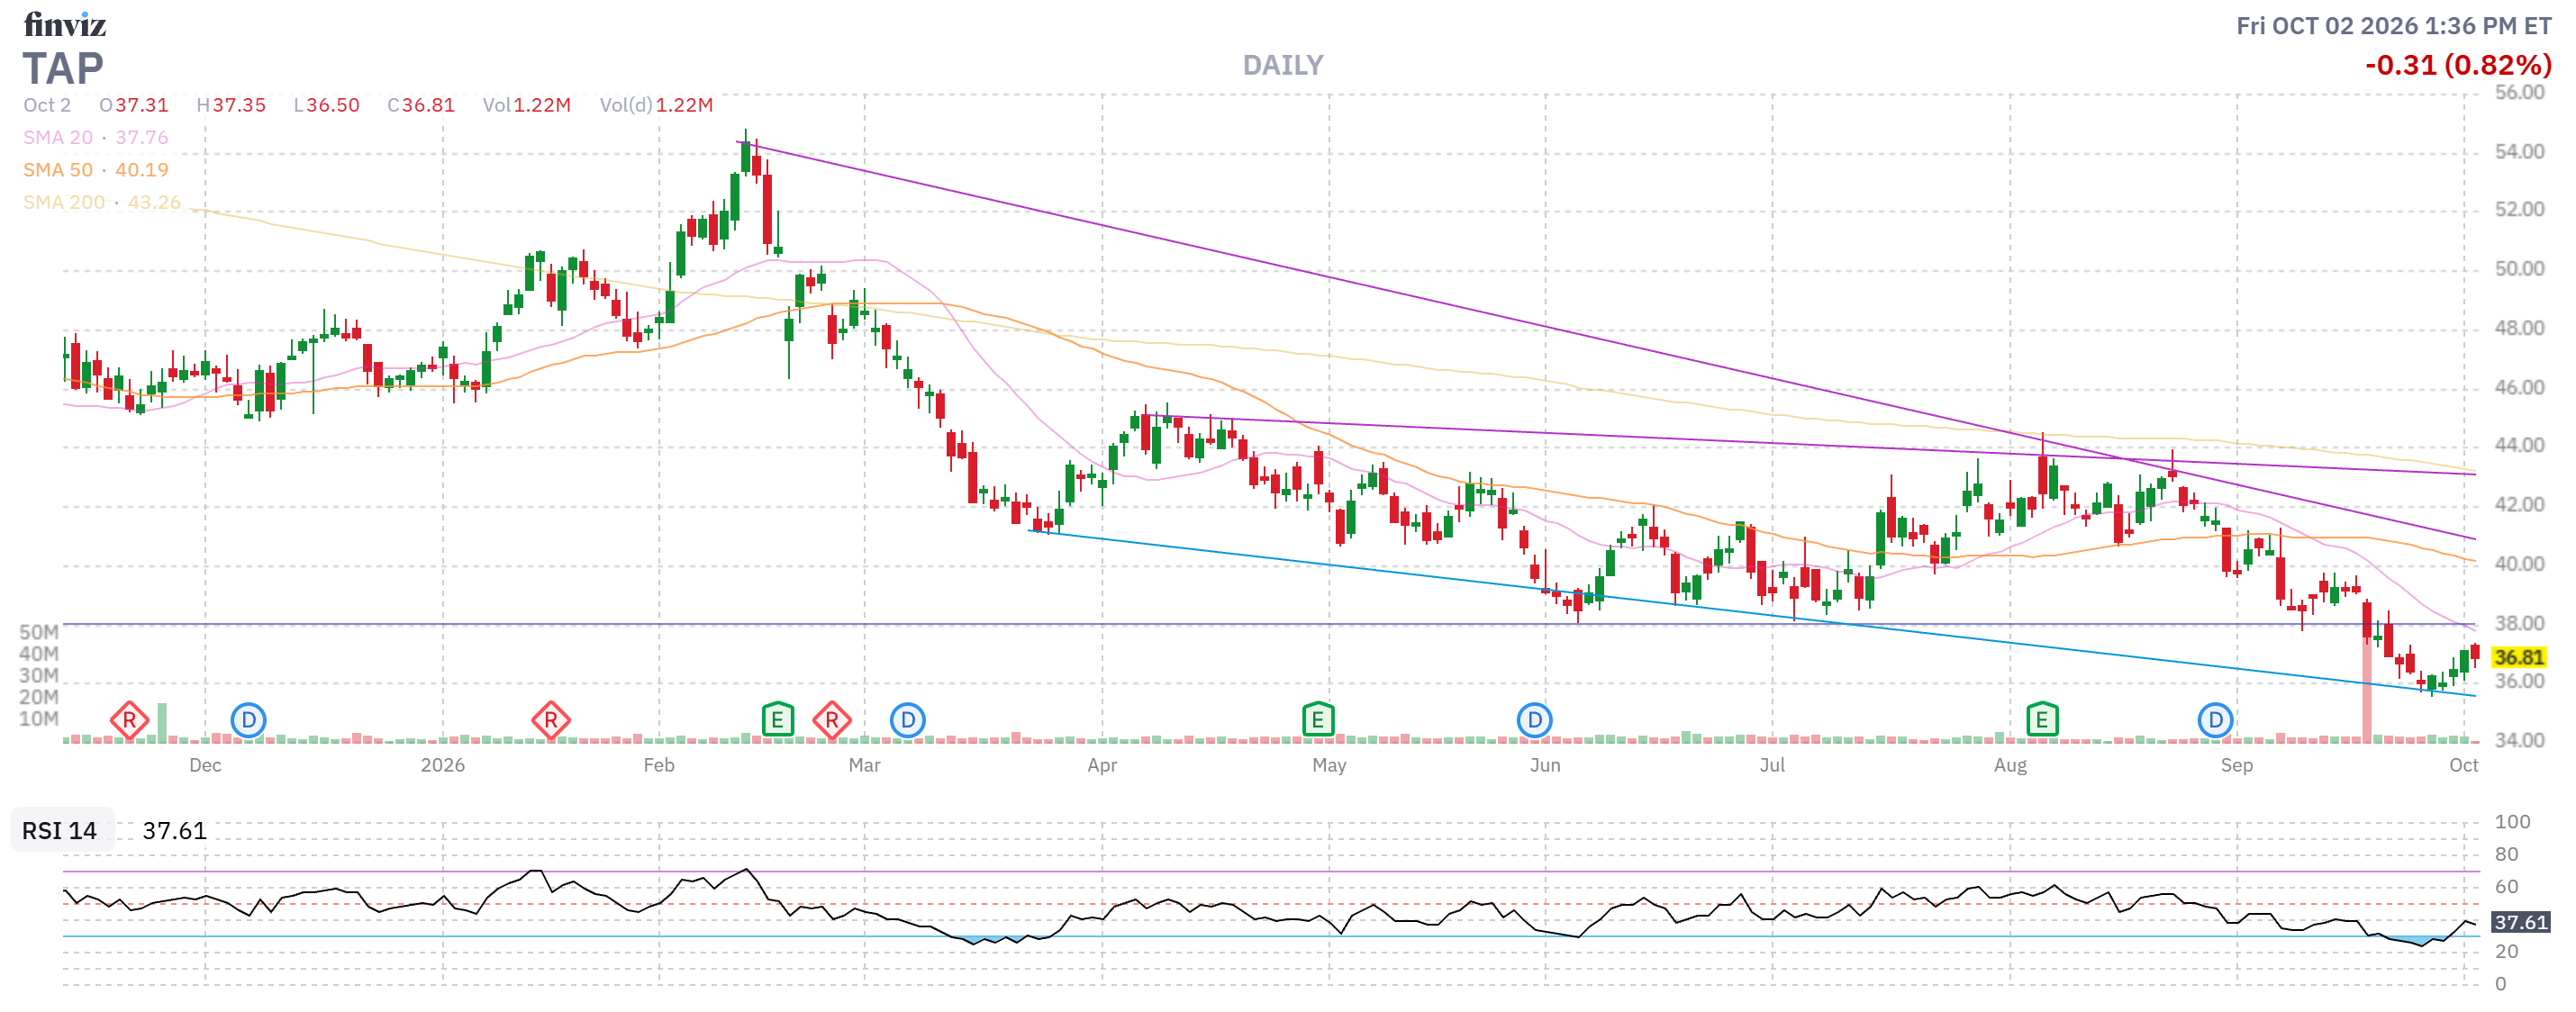Screen dimensions: 2576x1012
Task: Click the TAP ticker symbol
Action: pos(63,68)
